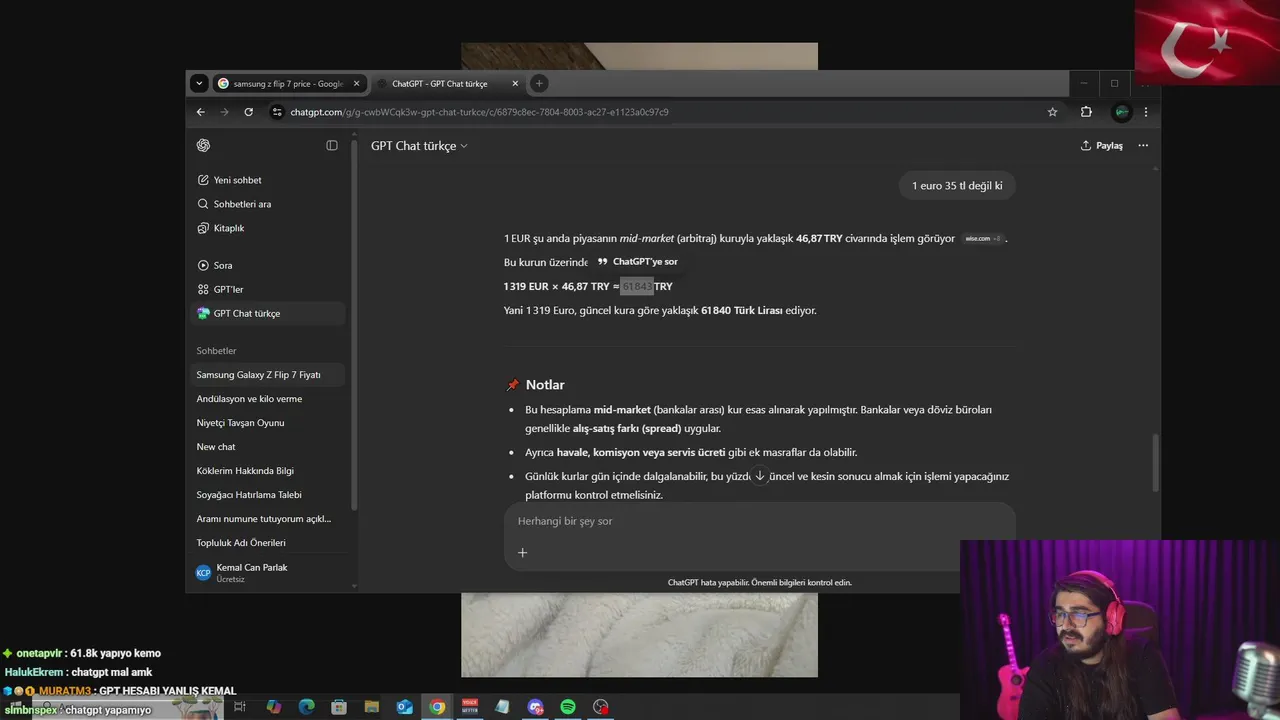Click the Paylaş share button
This screenshot has width=1280, height=720.
(x=1102, y=146)
